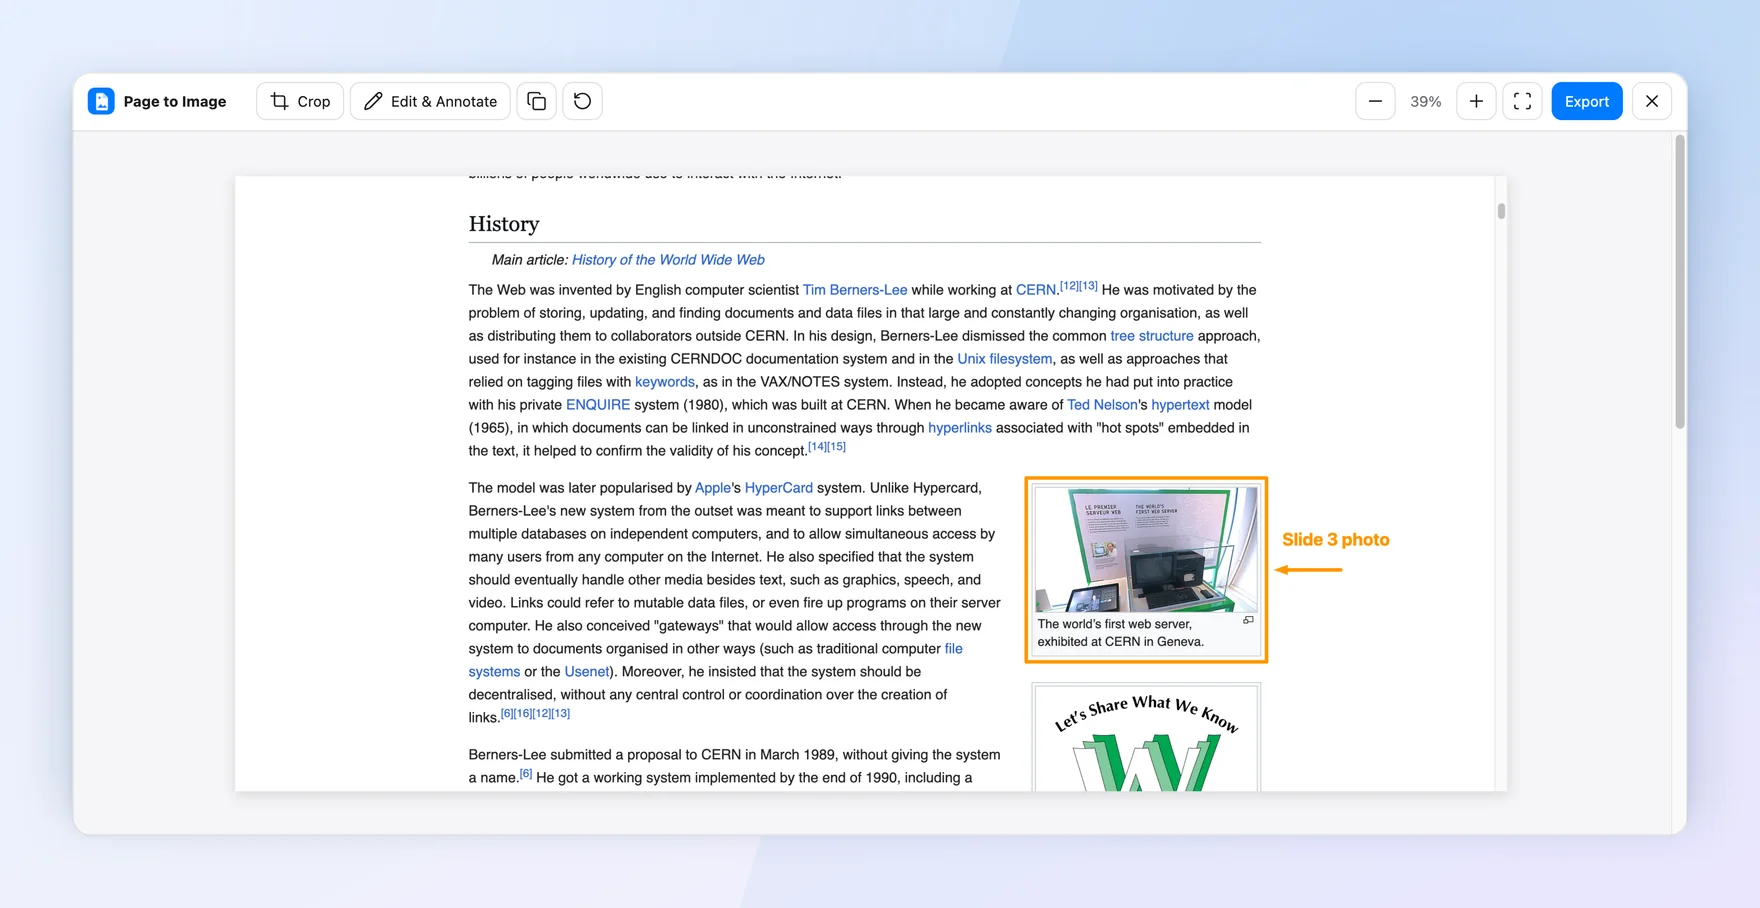Click the History section heading
The height and width of the screenshot is (908, 1760).
tap(504, 223)
